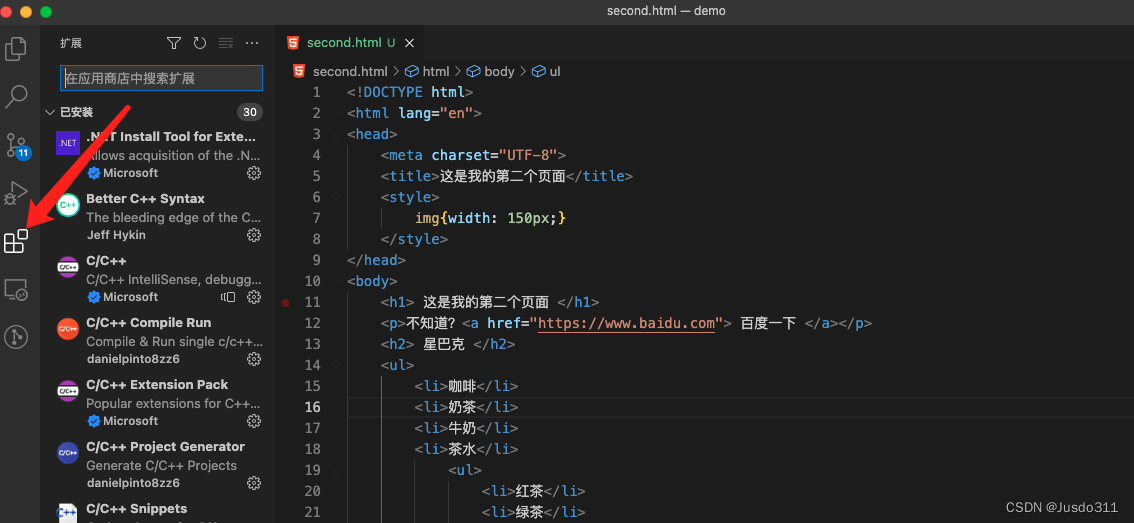Close the second.html editor tab
1134x523 pixels.
point(409,43)
